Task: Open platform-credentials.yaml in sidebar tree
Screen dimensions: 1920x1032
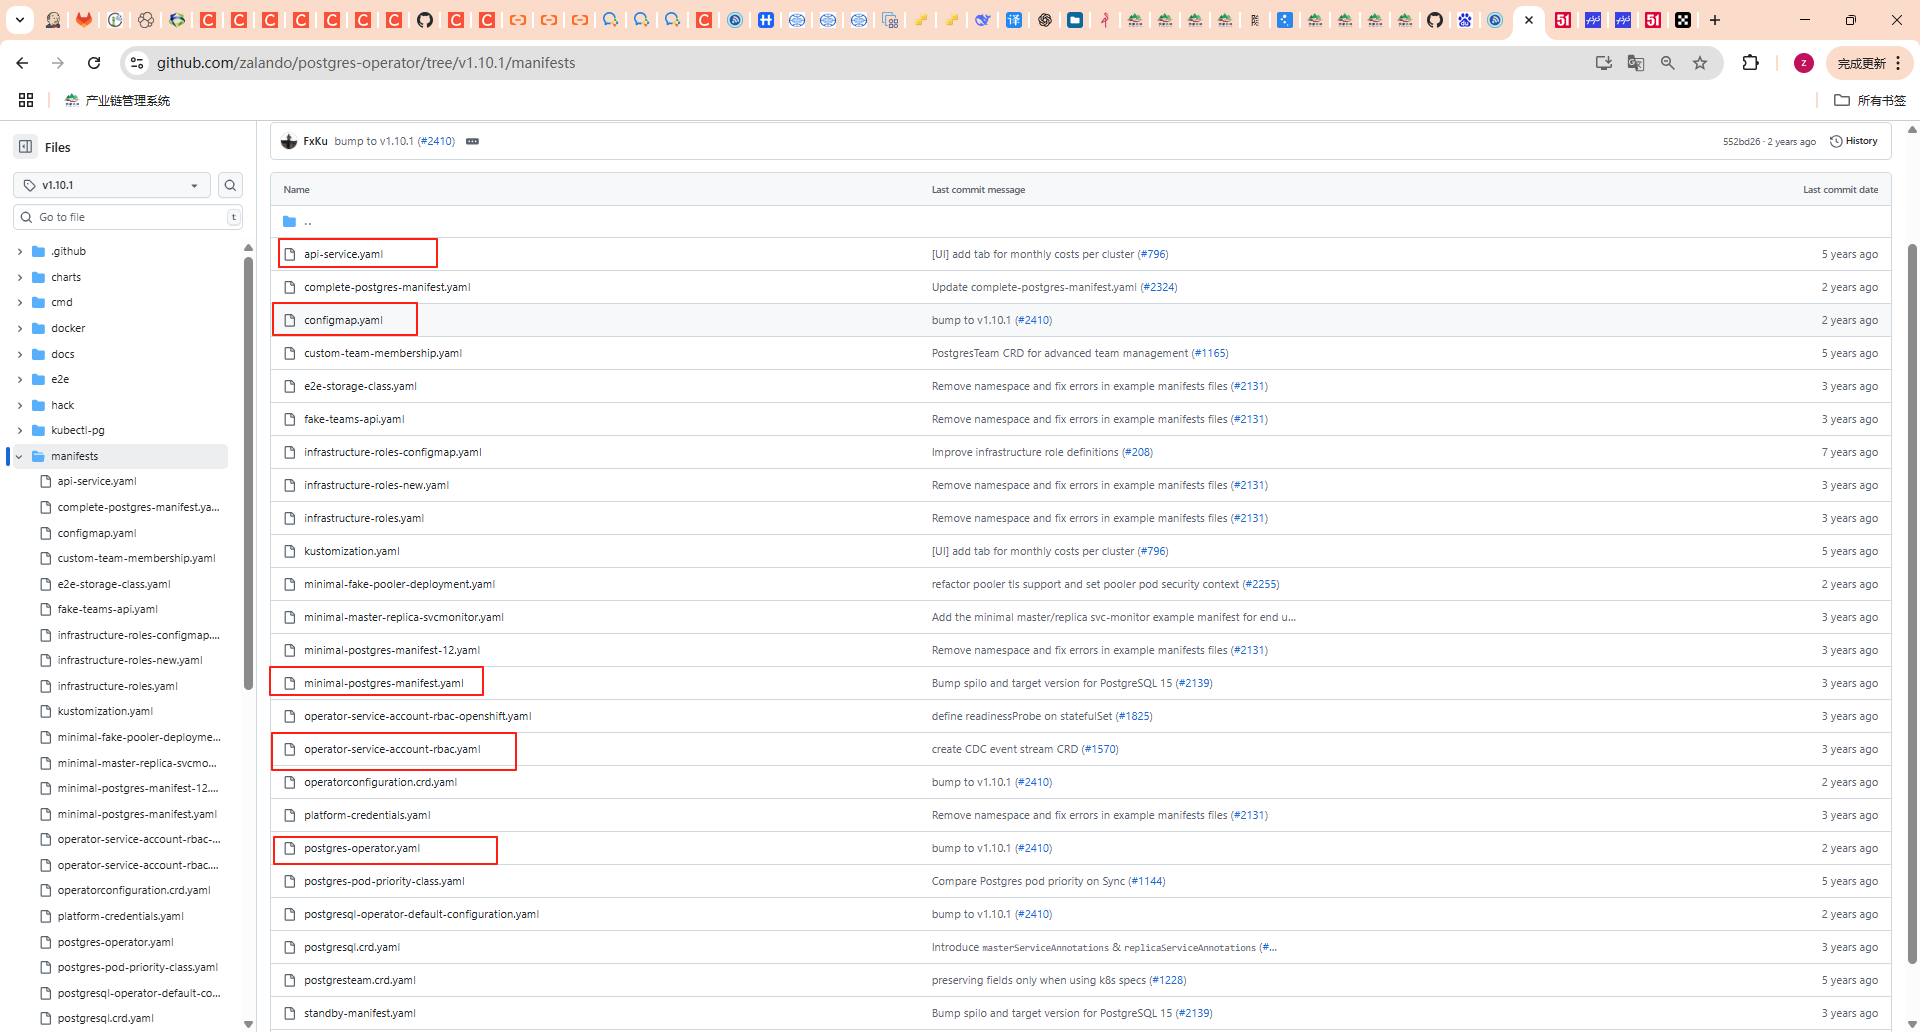Action: (120, 916)
